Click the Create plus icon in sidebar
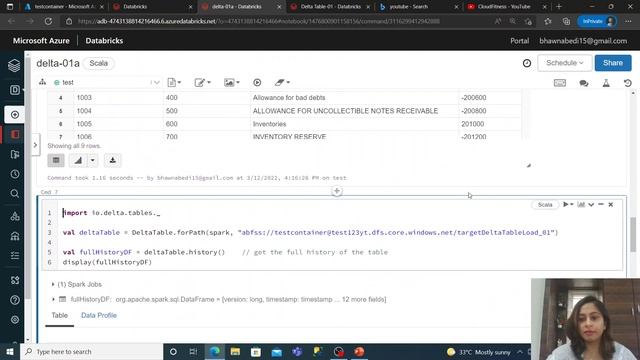The height and width of the screenshot is (360, 640). coord(15,115)
